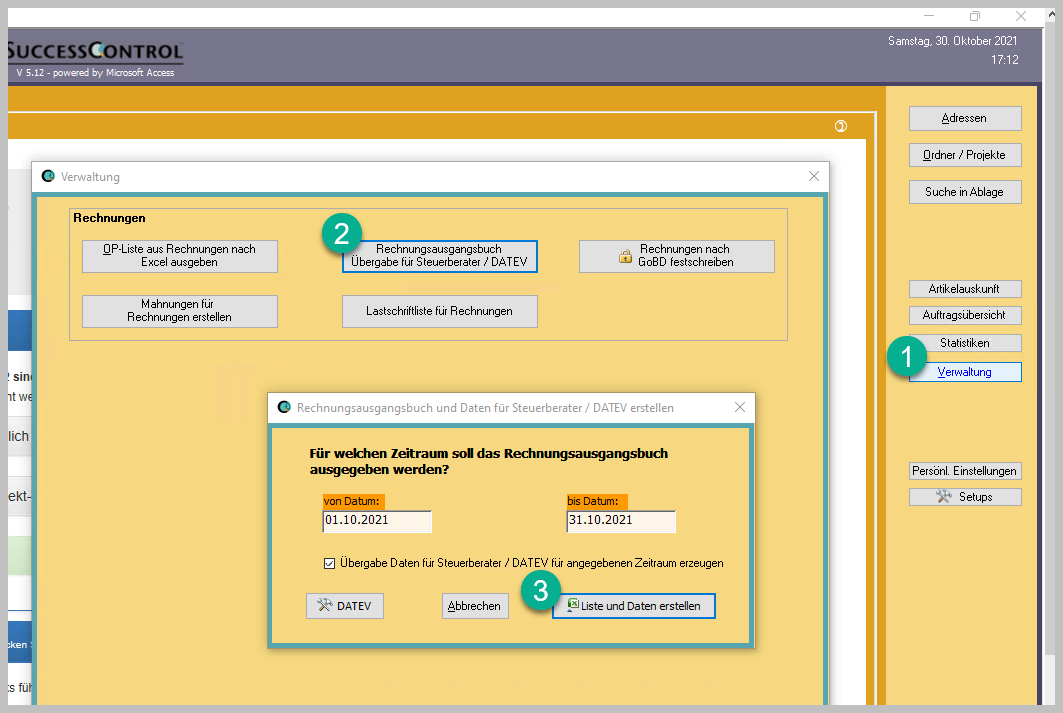Open Mahnungen für Rechnungen erstellen
Image resolution: width=1063 pixels, height=713 pixels.
point(180,311)
